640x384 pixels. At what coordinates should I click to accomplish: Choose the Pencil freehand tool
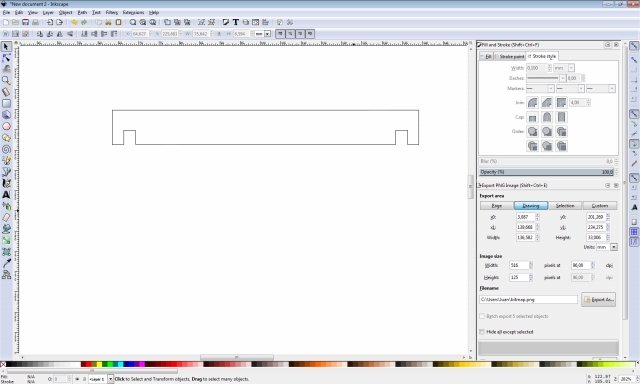pos(6,161)
